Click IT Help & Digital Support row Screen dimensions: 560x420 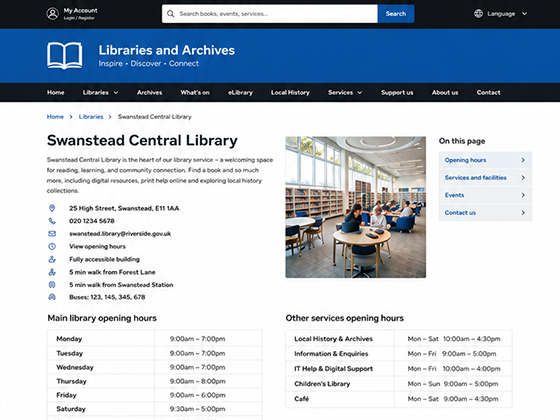click(399, 369)
